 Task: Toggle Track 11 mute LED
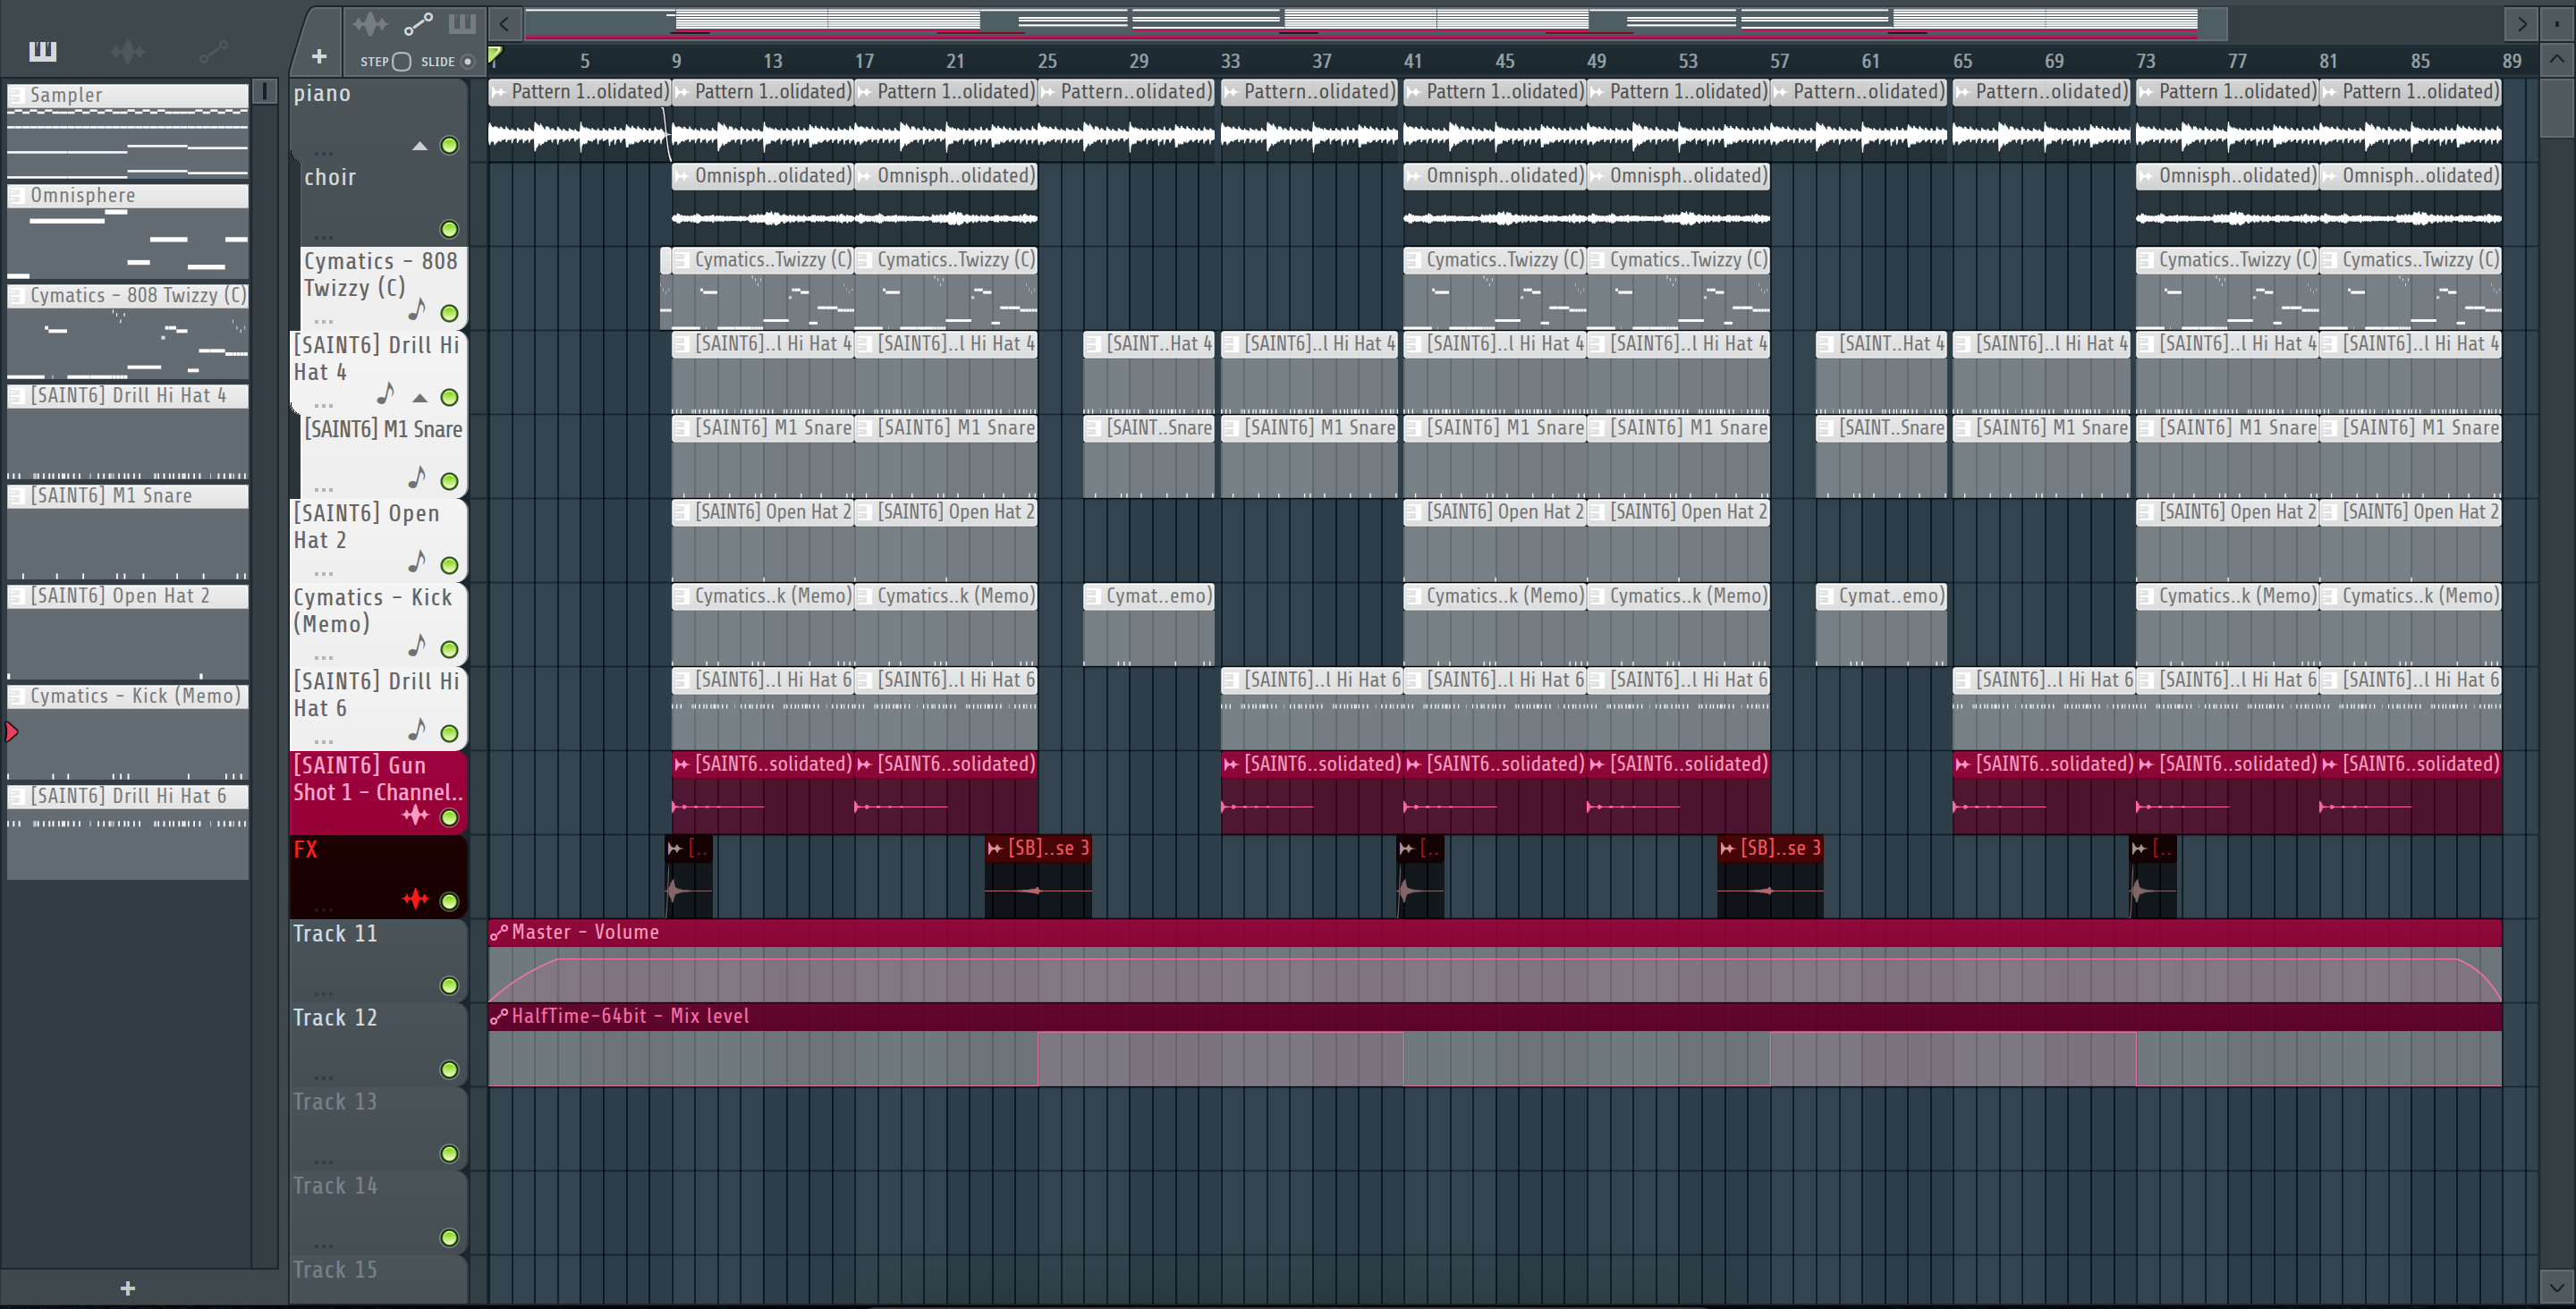click(450, 986)
